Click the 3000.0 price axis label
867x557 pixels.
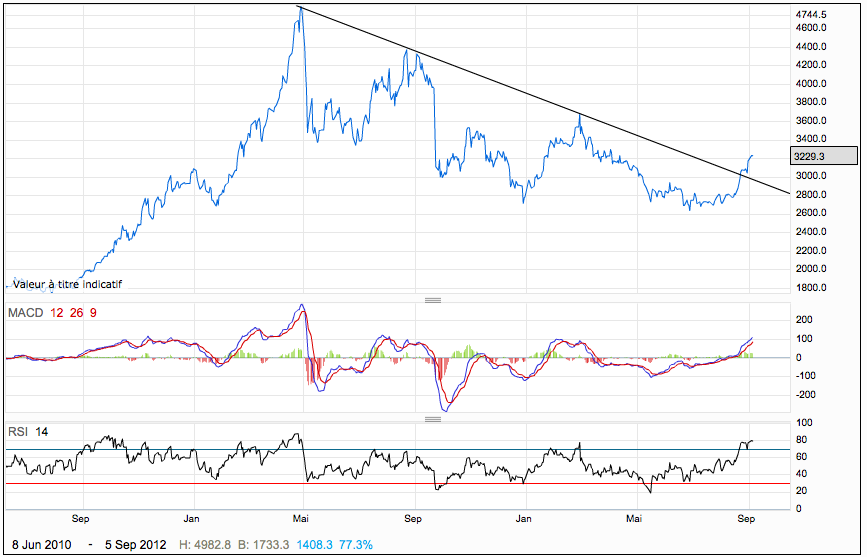click(x=811, y=176)
